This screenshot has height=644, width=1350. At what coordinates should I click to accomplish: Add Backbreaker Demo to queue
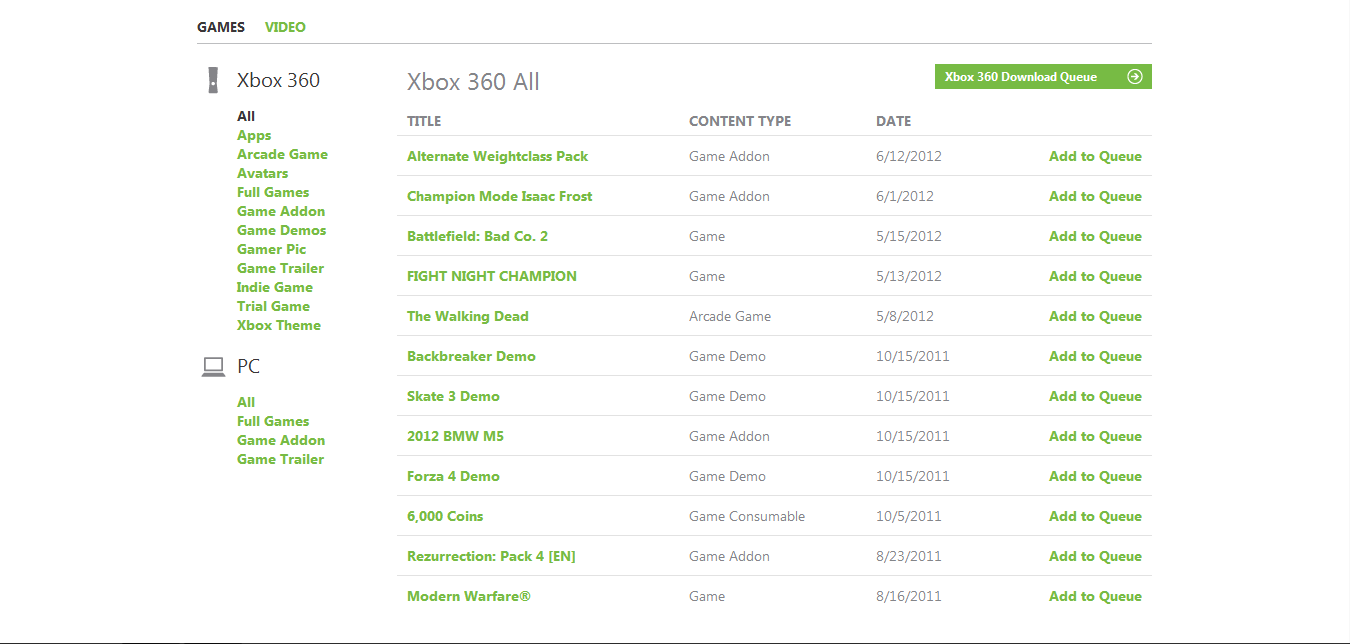click(x=1095, y=356)
